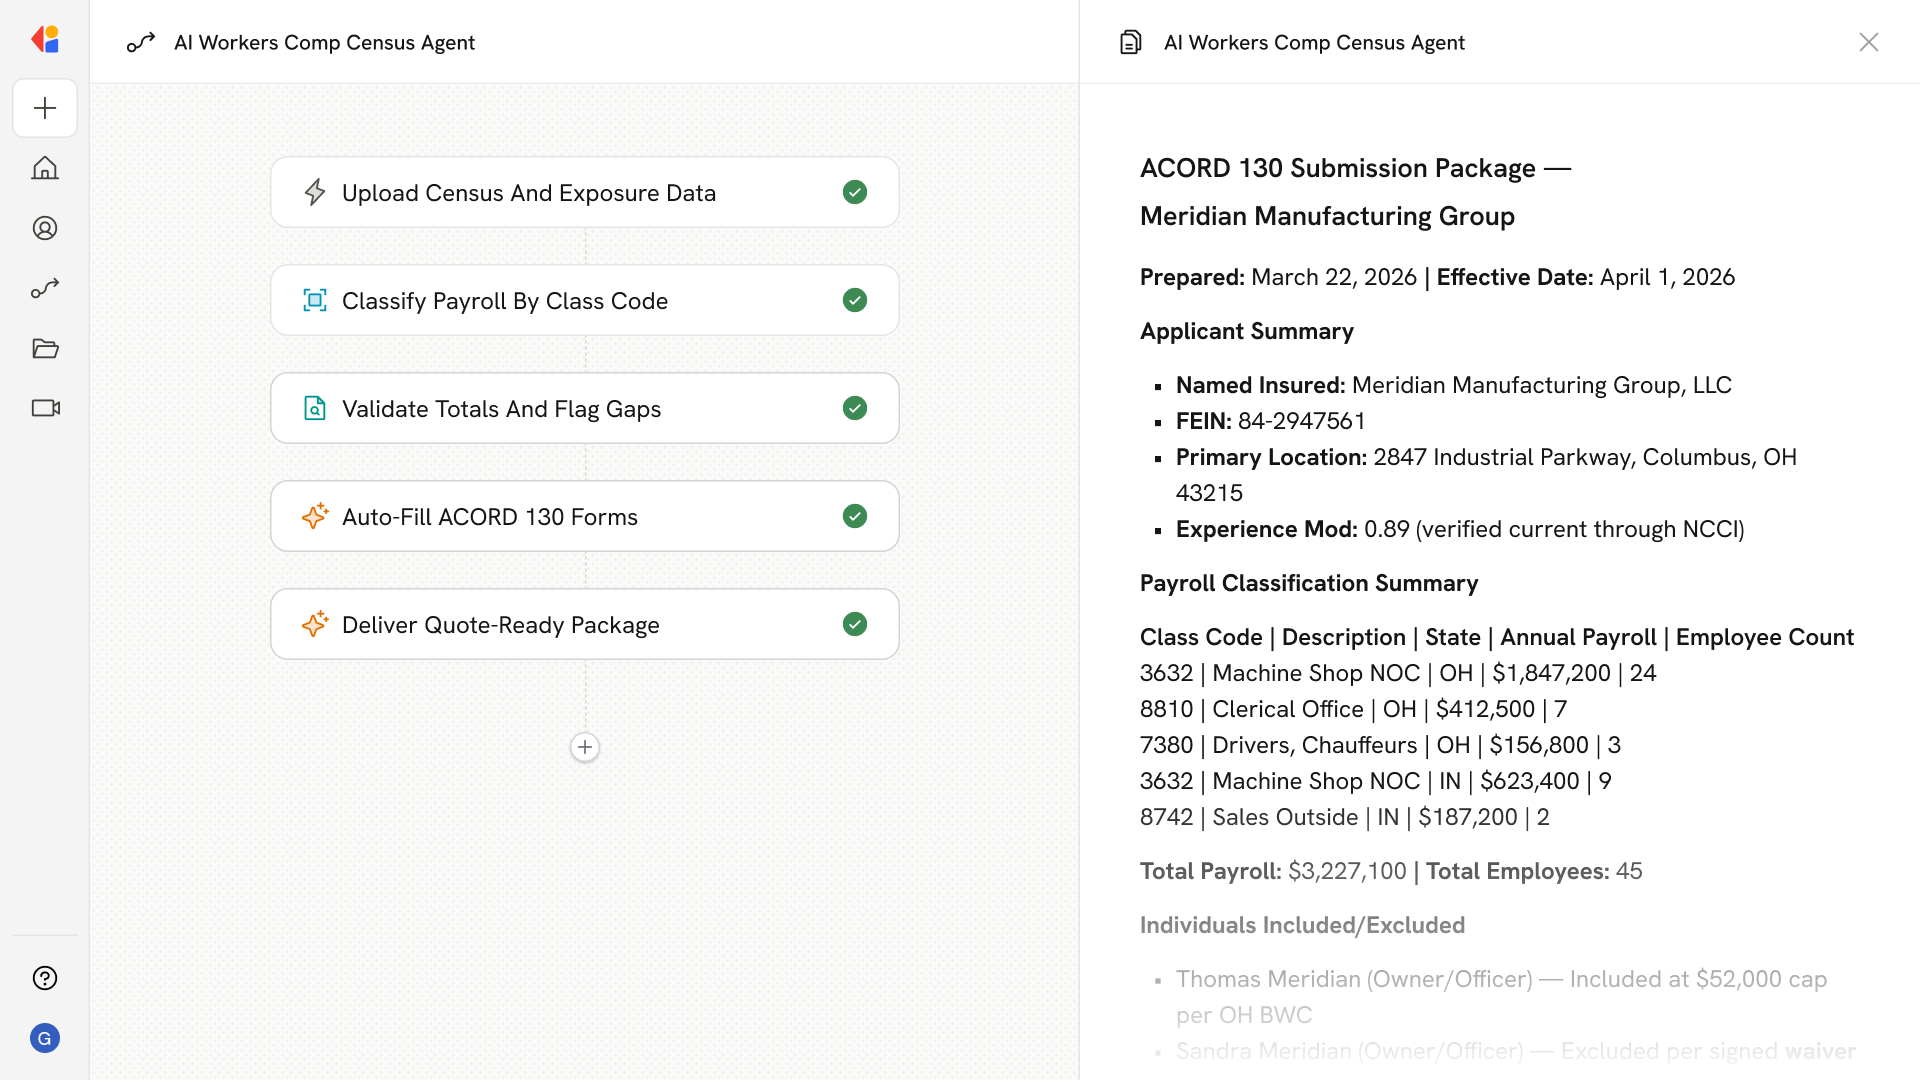Open the folder icon in sidebar
1920x1080 pixels.
pyautogui.click(x=45, y=348)
